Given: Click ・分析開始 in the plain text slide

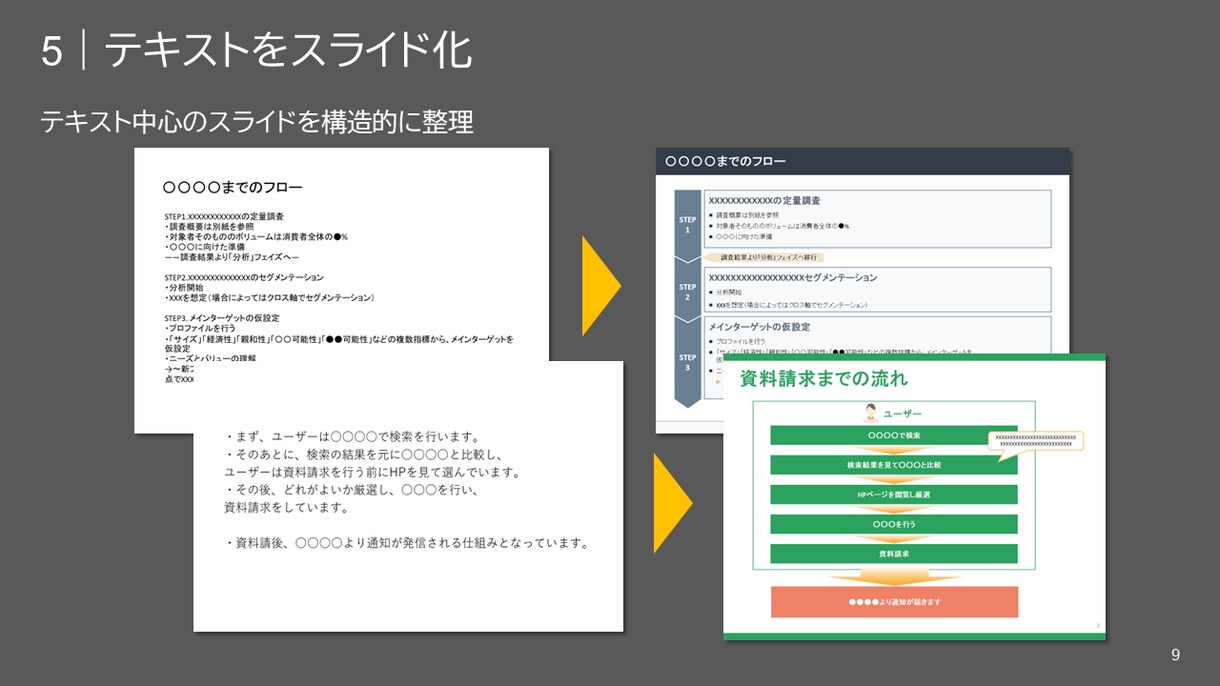Looking at the screenshot, I should pyautogui.click(x=185, y=287).
